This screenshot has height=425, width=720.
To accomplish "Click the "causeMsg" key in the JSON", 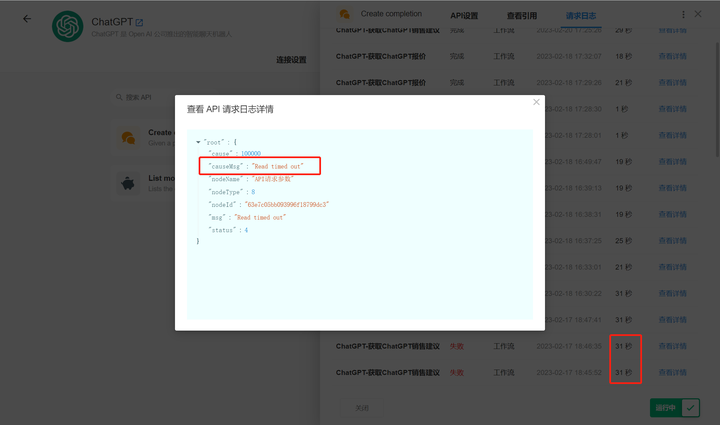I will coord(225,167).
